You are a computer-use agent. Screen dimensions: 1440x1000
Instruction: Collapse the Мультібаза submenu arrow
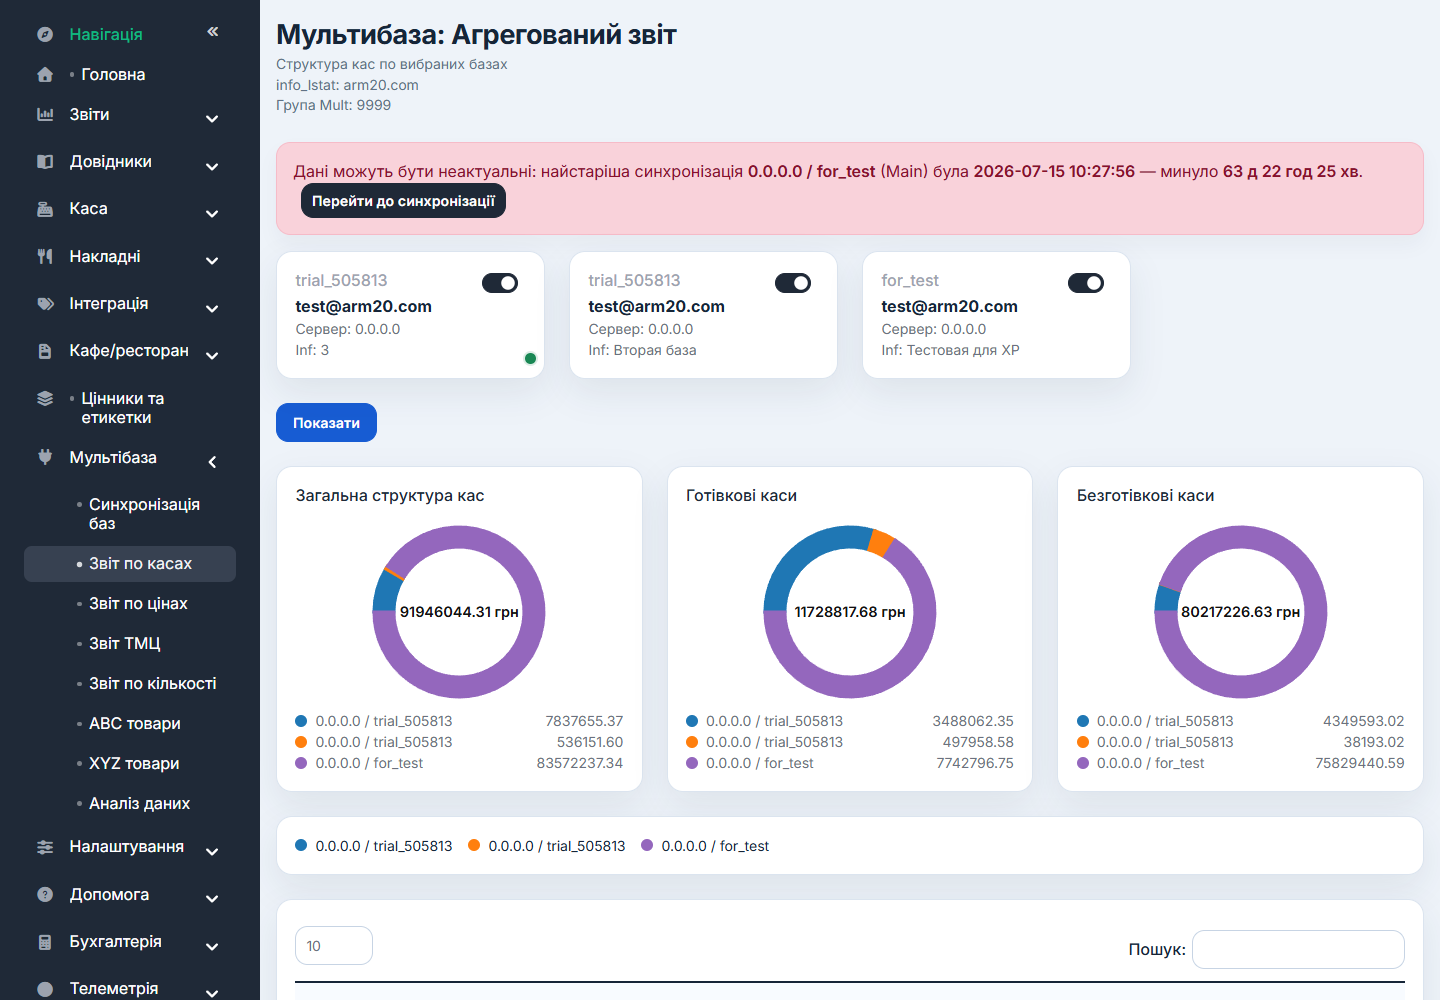click(x=212, y=462)
